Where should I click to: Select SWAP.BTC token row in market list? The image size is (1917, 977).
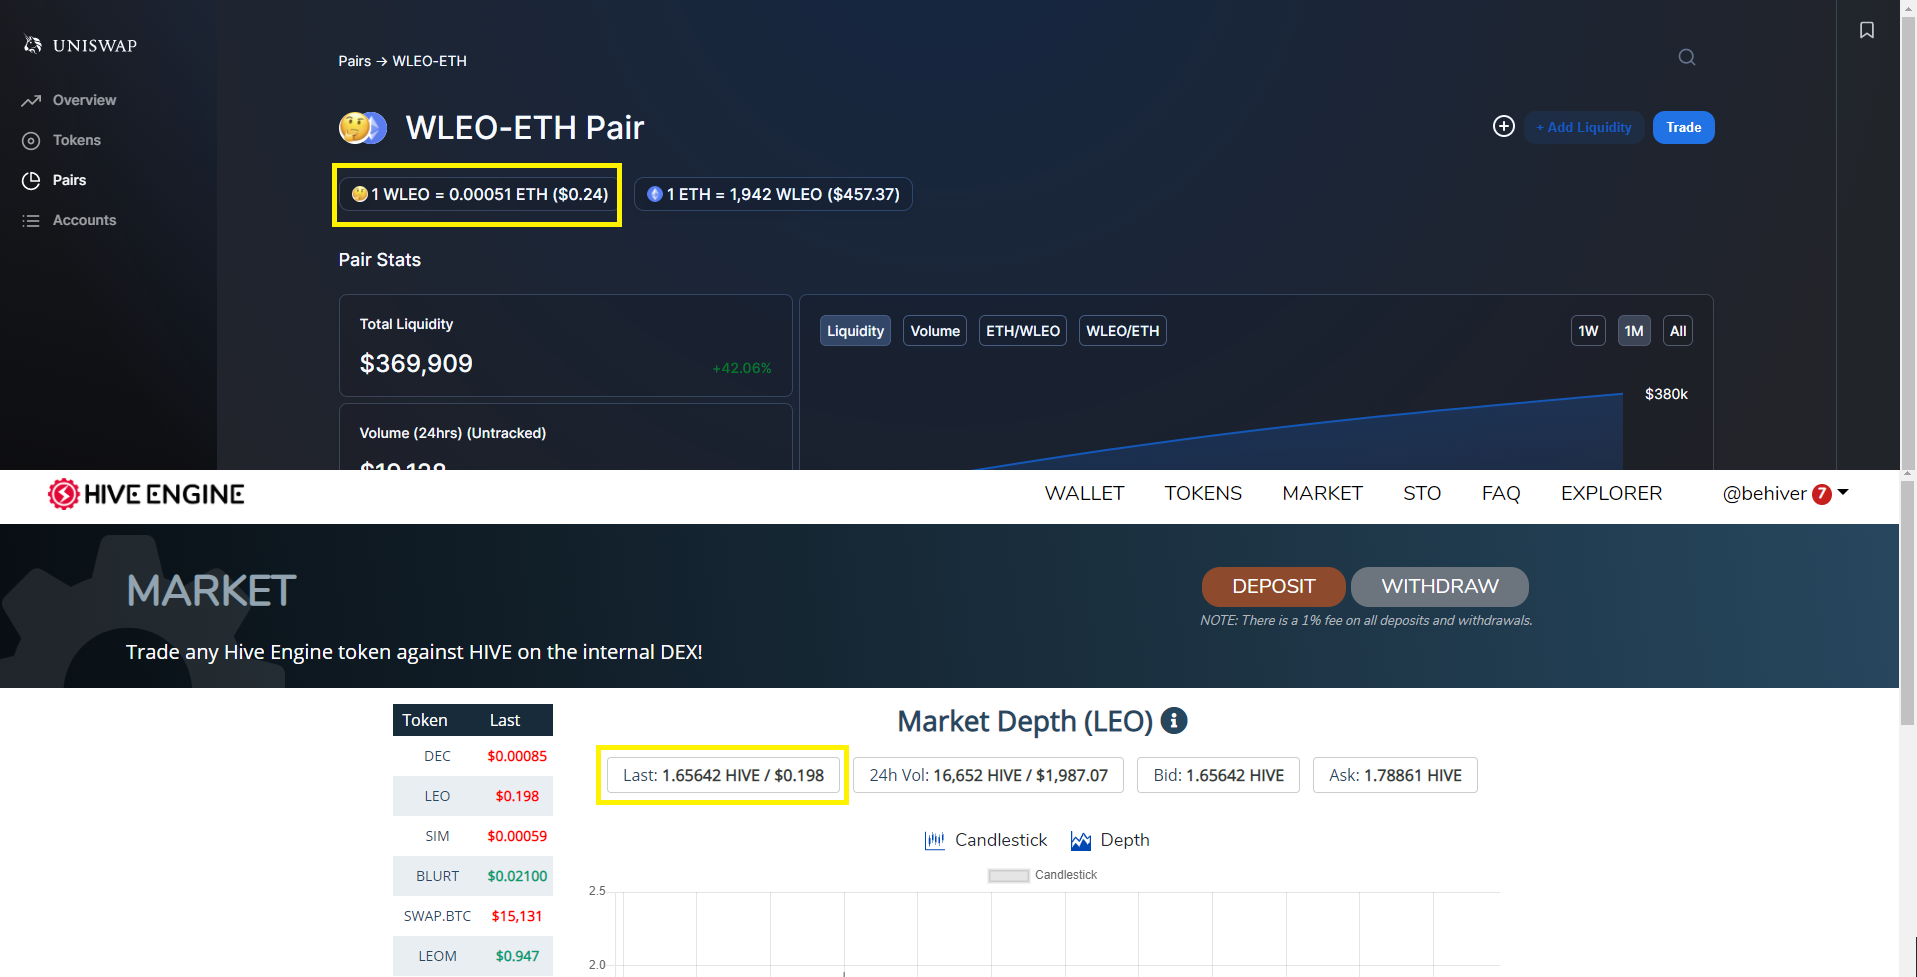(x=473, y=916)
